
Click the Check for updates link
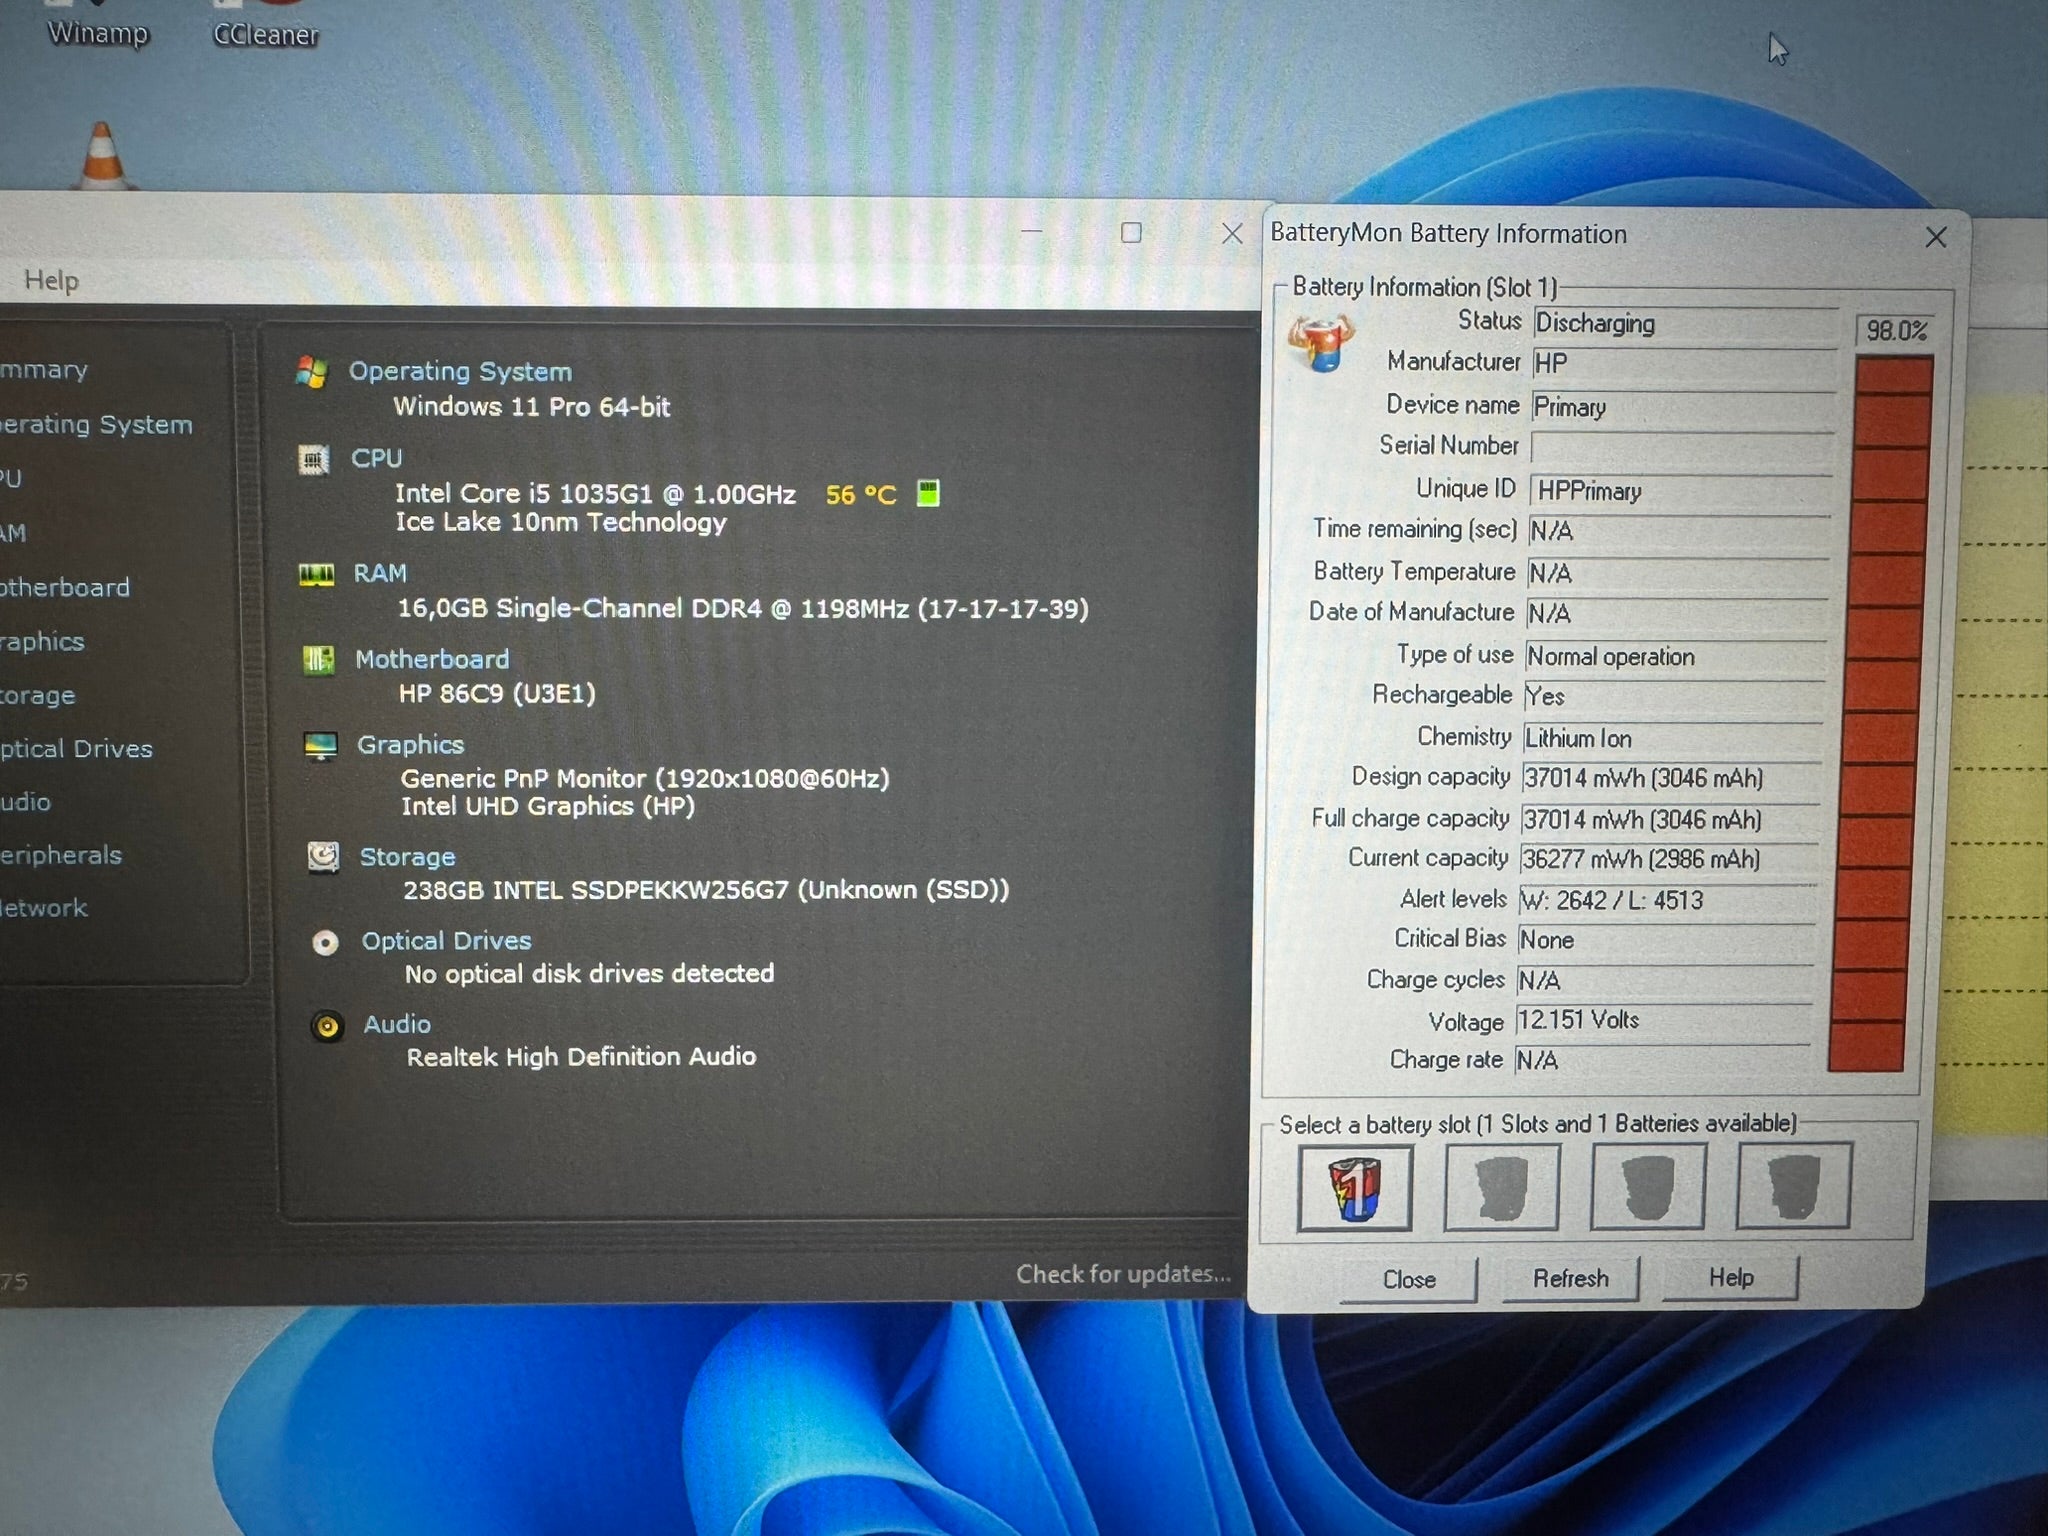click(1123, 1274)
